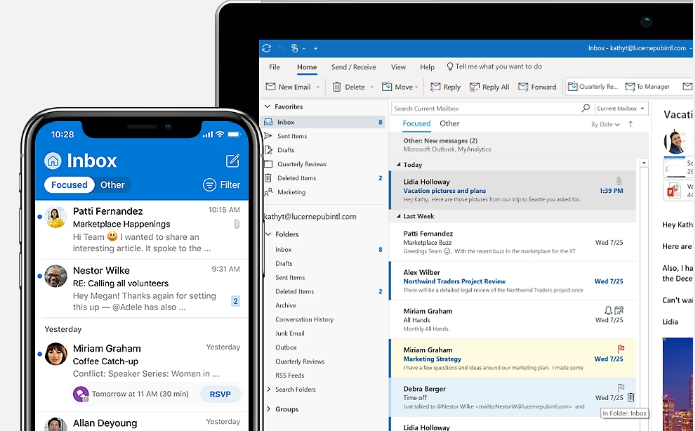
Task: Click the Undo arrow in the quick access toolbar
Action: pos(281,48)
